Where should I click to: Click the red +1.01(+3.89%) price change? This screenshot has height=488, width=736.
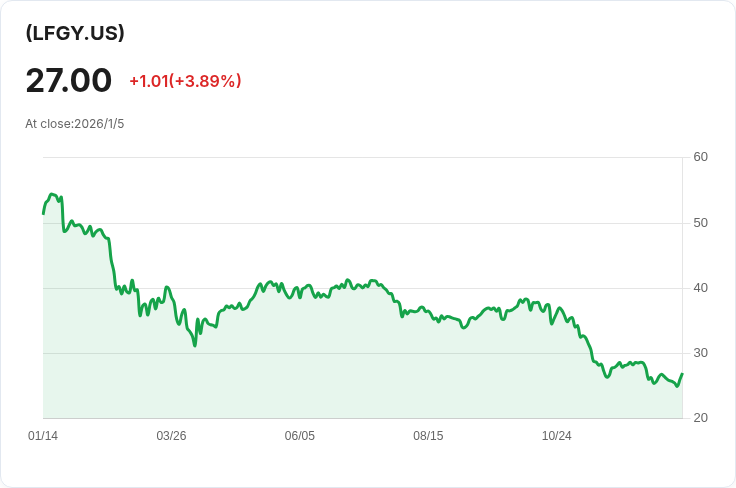click(185, 81)
